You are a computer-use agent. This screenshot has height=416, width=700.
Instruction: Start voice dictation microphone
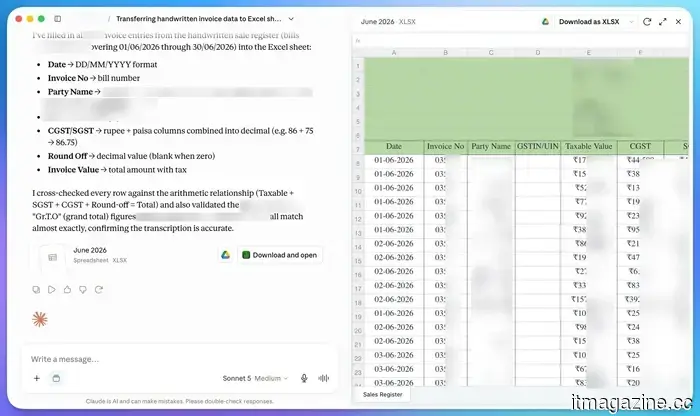[x=304, y=379]
